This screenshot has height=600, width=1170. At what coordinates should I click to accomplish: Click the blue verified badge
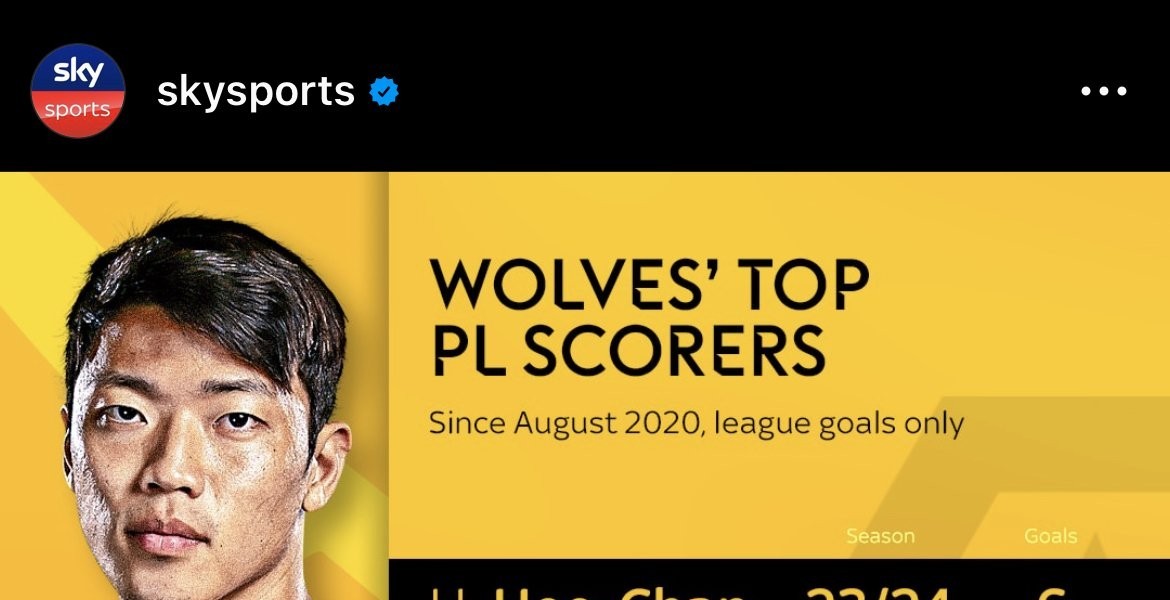pyautogui.click(x=384, y=91)
